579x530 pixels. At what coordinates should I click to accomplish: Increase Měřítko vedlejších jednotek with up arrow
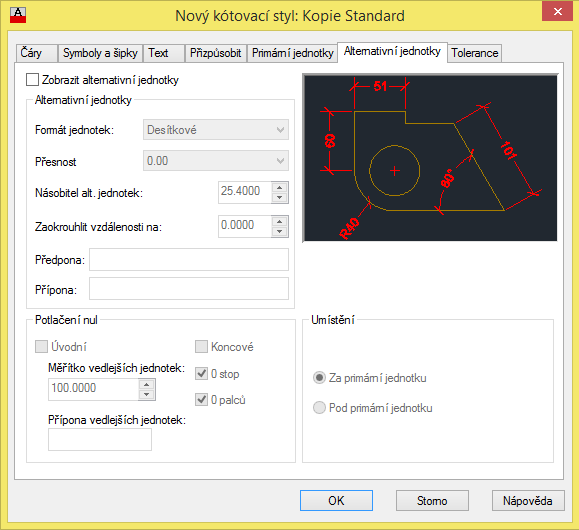pos(147,385)
